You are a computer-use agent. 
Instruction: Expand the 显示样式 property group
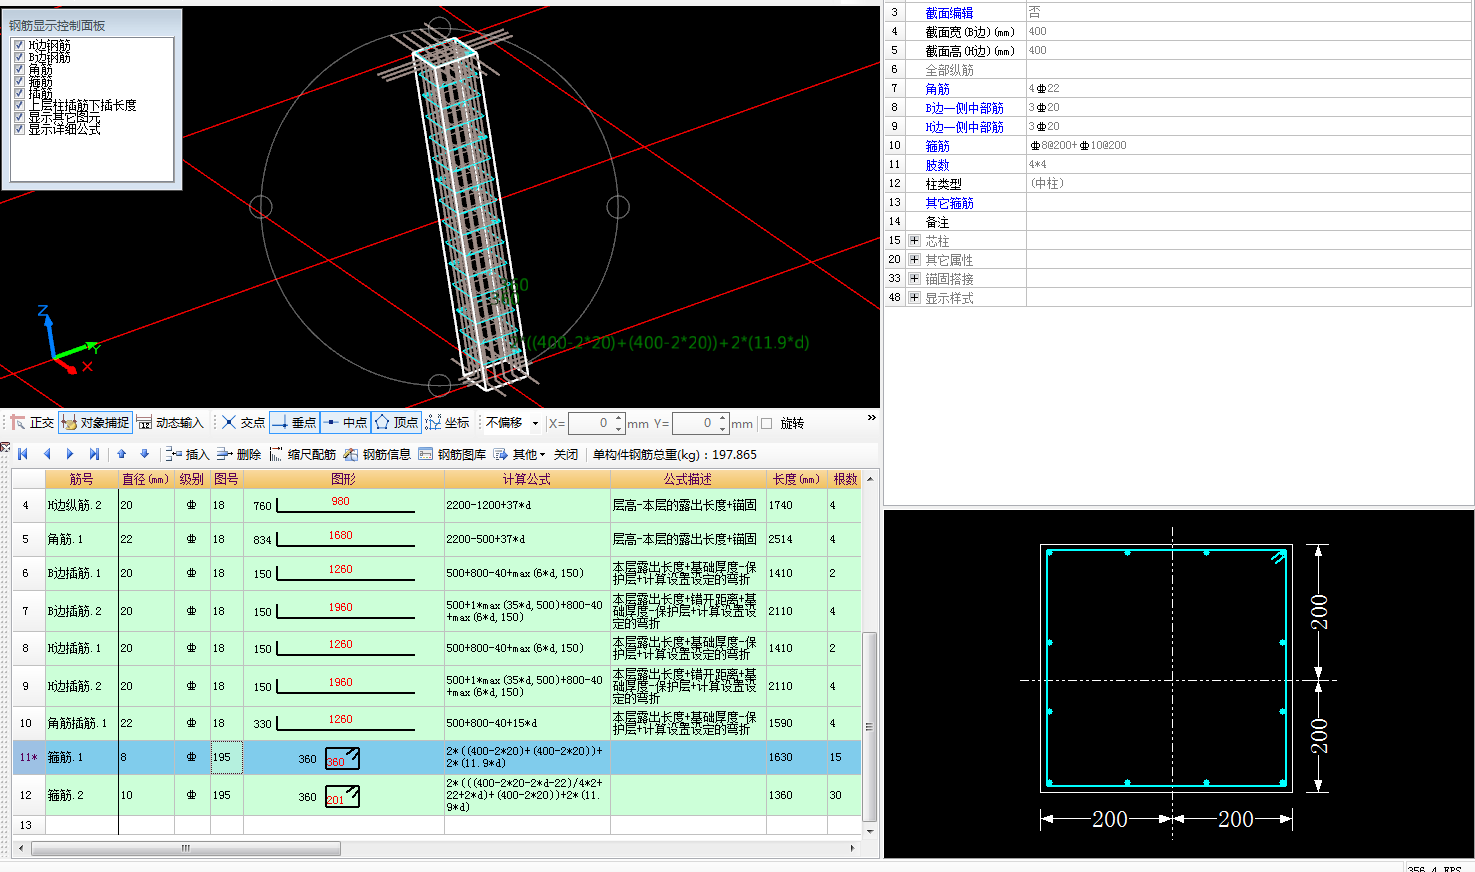pyautogui.click(x=914, y=297)
